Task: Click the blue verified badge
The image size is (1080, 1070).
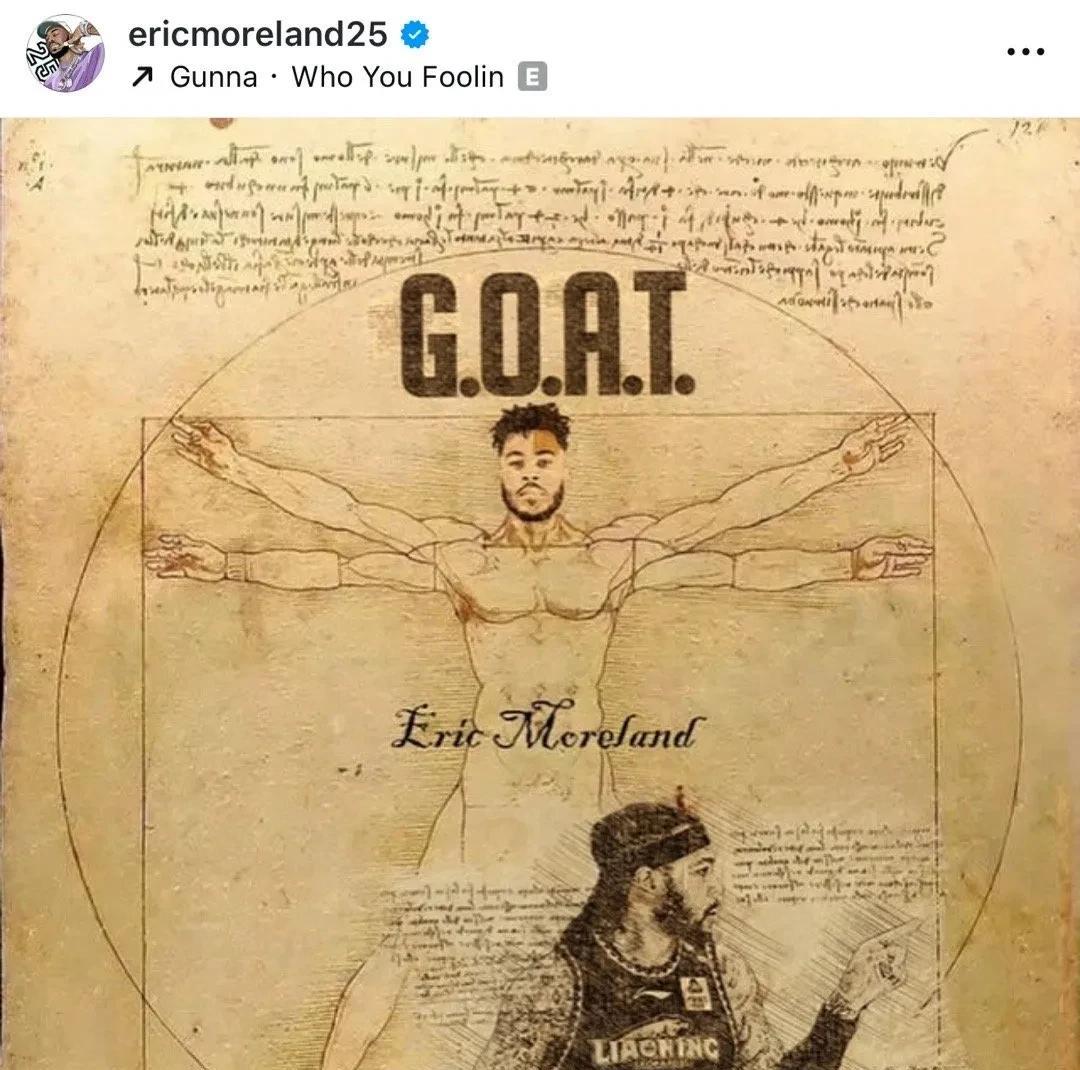Action: click(415, 34)
